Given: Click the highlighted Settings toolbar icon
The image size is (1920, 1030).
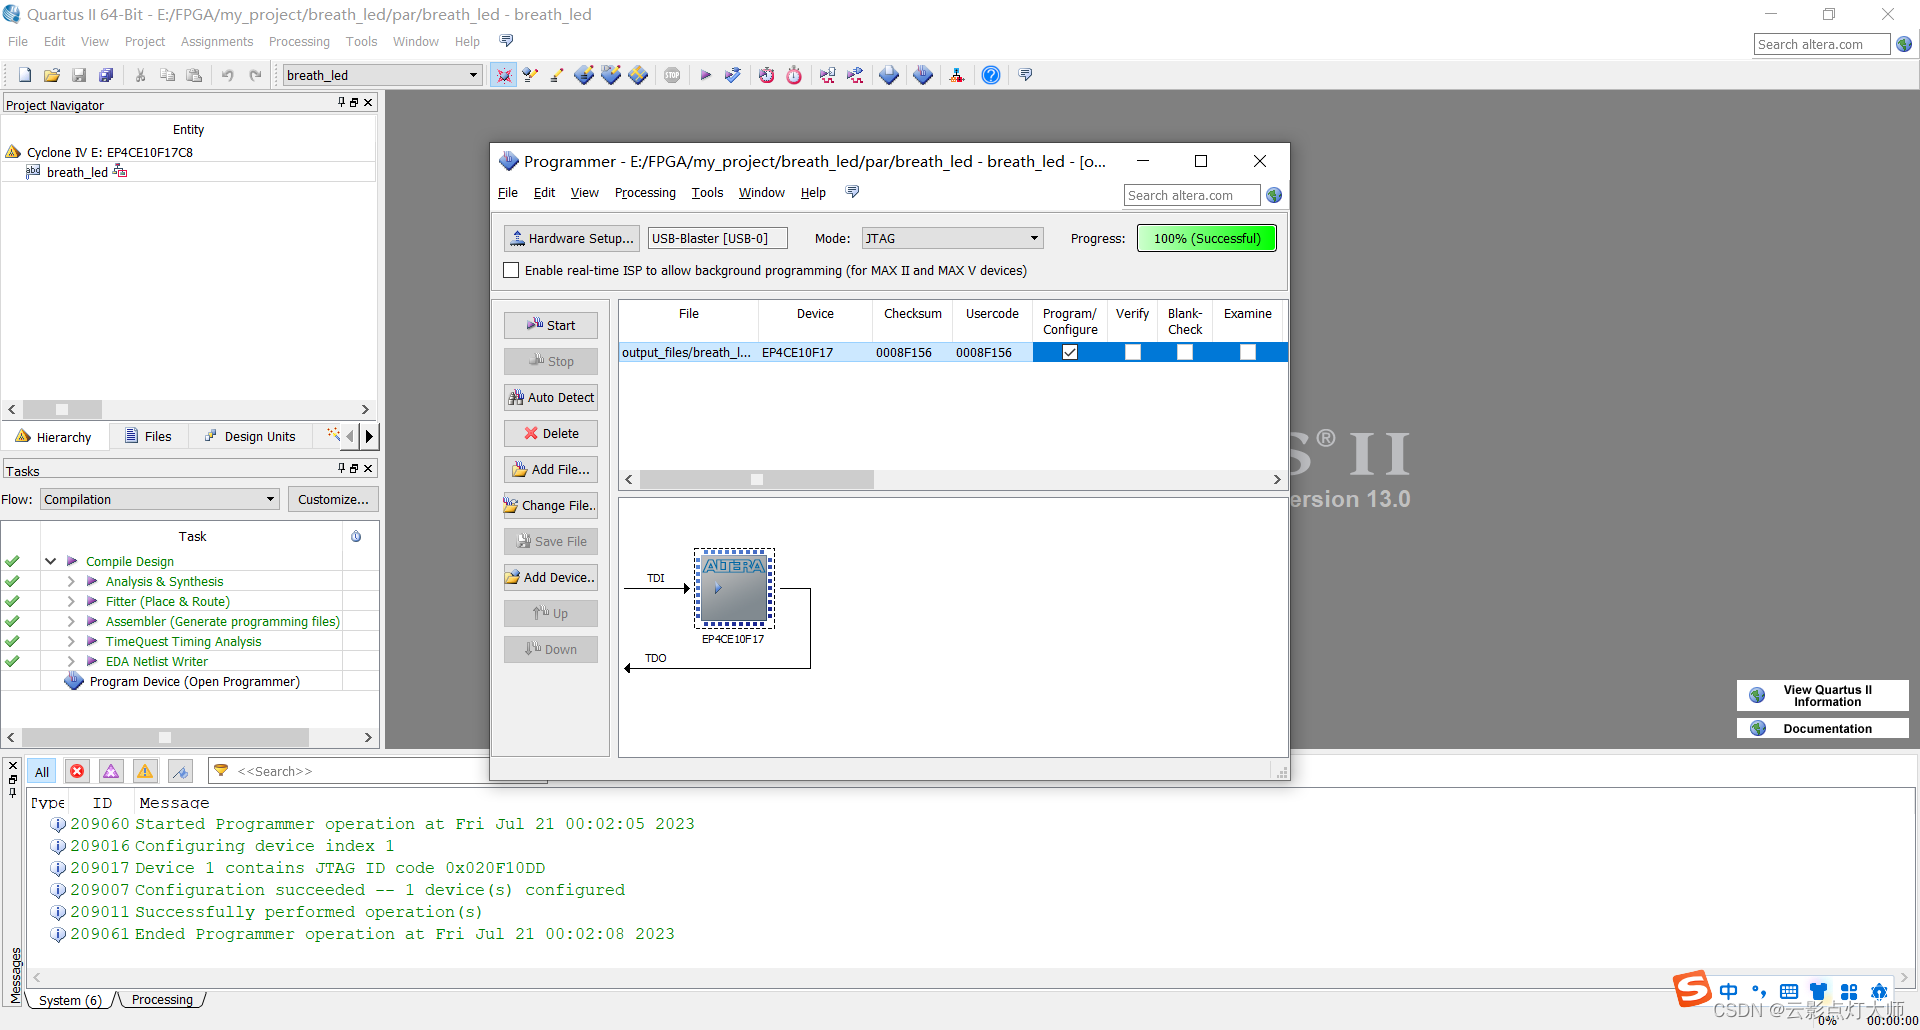Looking at the screenshot, I should pyautogui.click(x=503, y=75).
